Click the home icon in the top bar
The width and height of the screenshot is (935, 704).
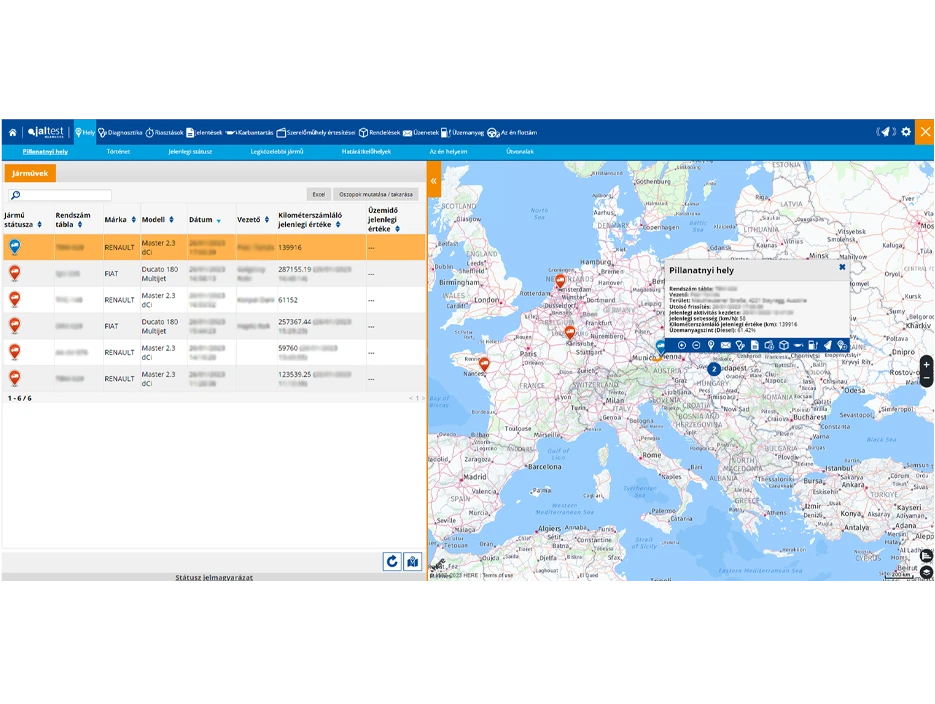tap(12, 132)
